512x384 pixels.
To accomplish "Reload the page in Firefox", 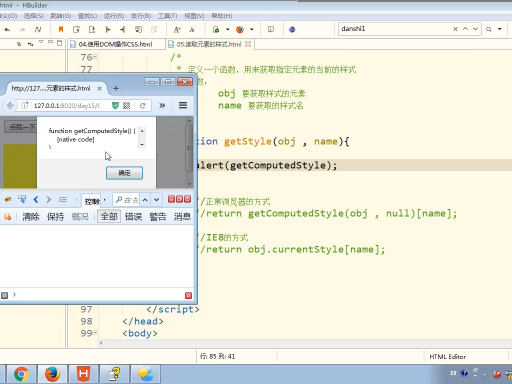I will tap(143, 106).
